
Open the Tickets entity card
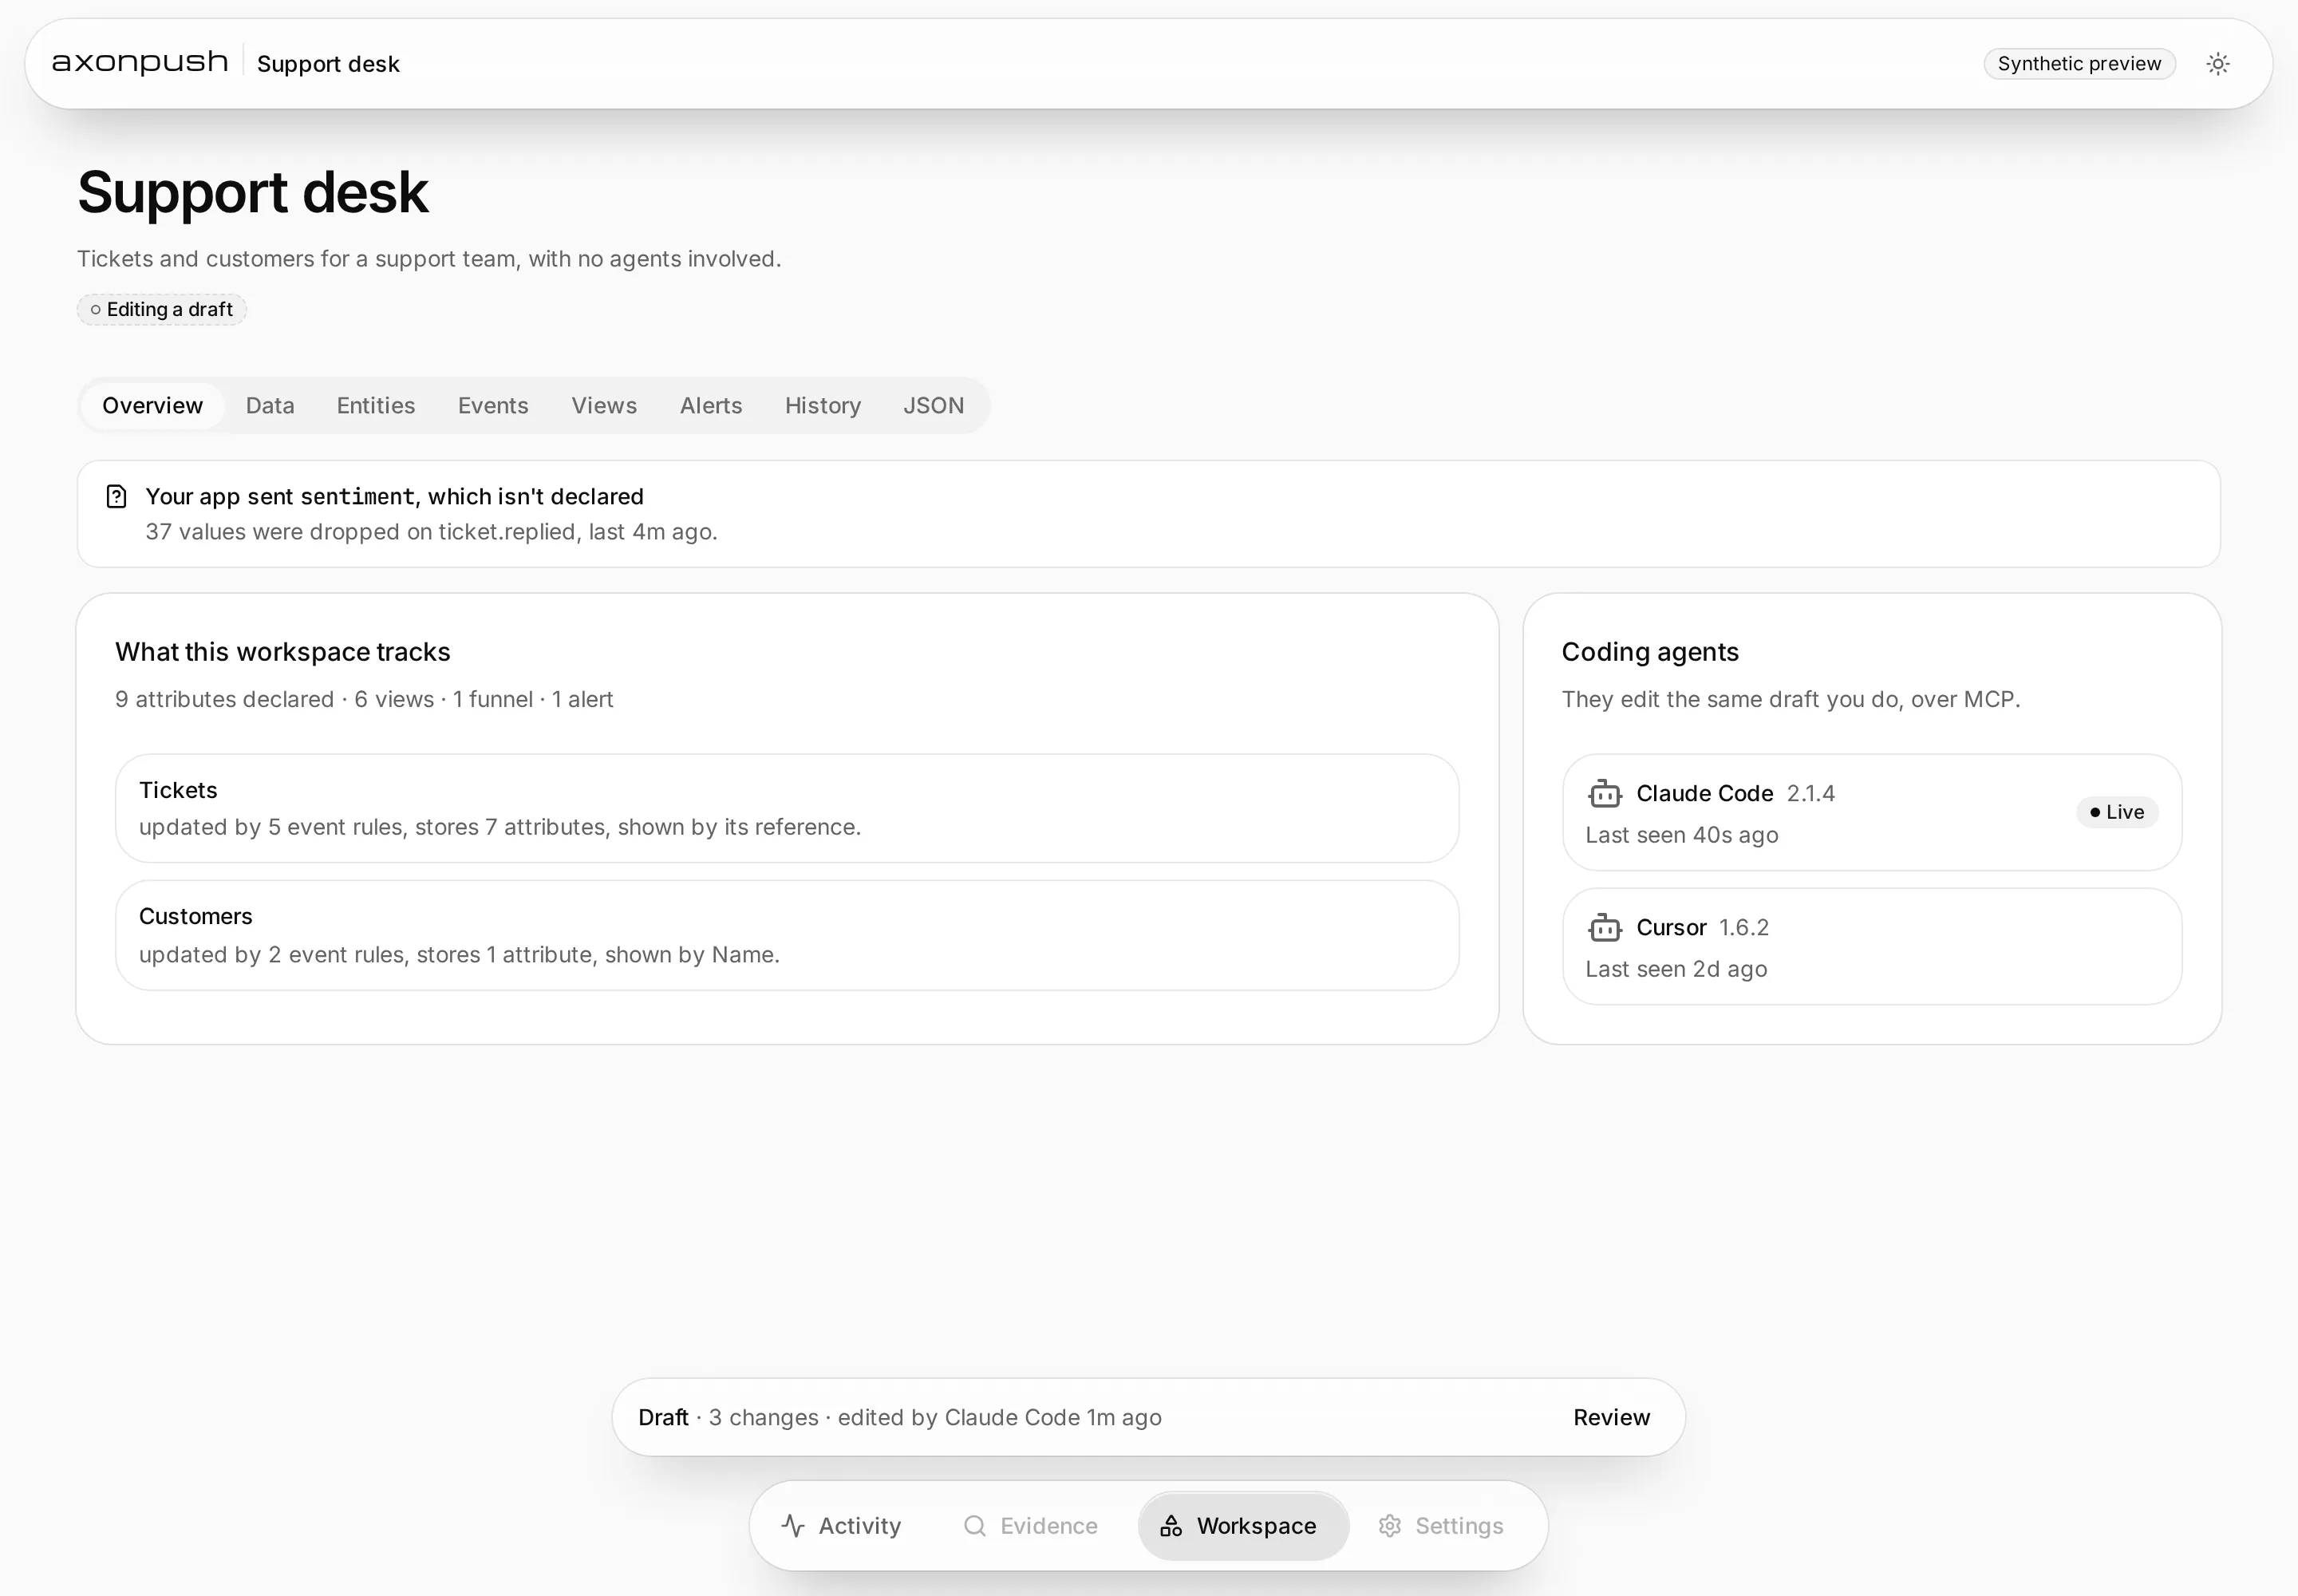[787, 808]
